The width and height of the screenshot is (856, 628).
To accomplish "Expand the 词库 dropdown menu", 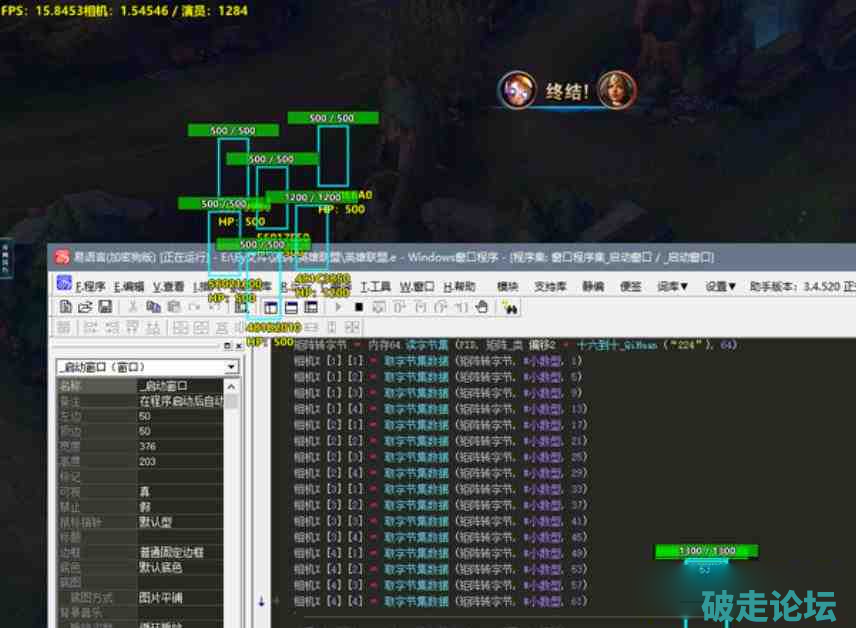I will 672,286.
